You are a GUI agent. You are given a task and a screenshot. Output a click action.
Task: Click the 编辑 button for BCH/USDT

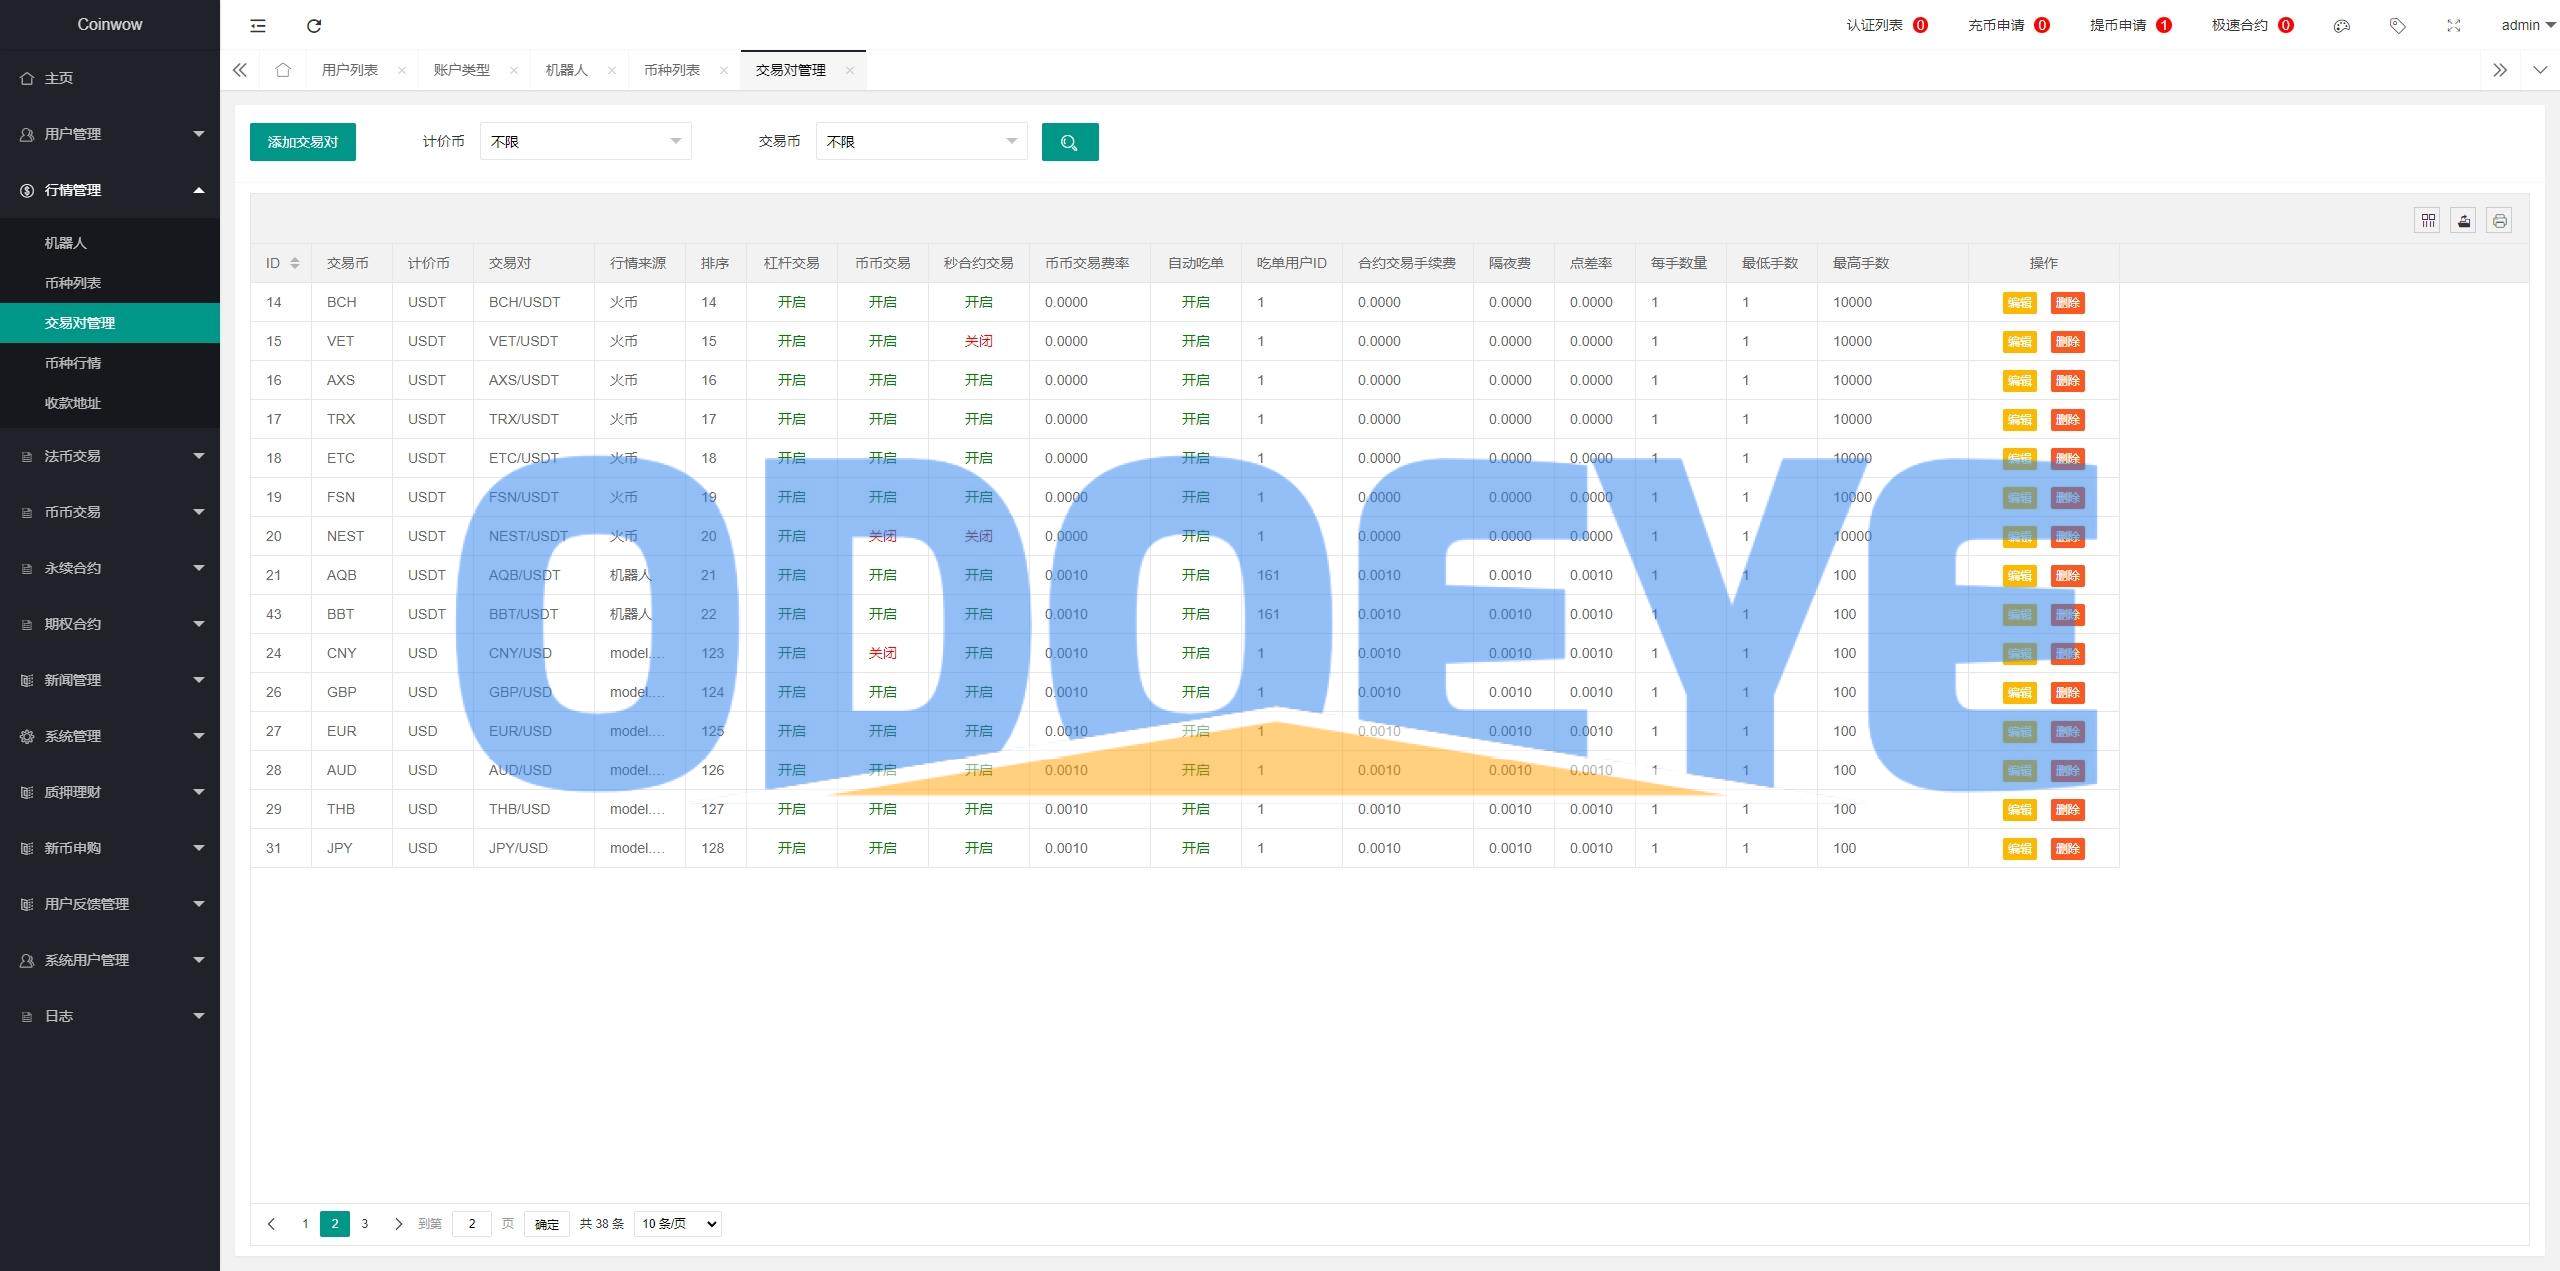[2019, 303]
